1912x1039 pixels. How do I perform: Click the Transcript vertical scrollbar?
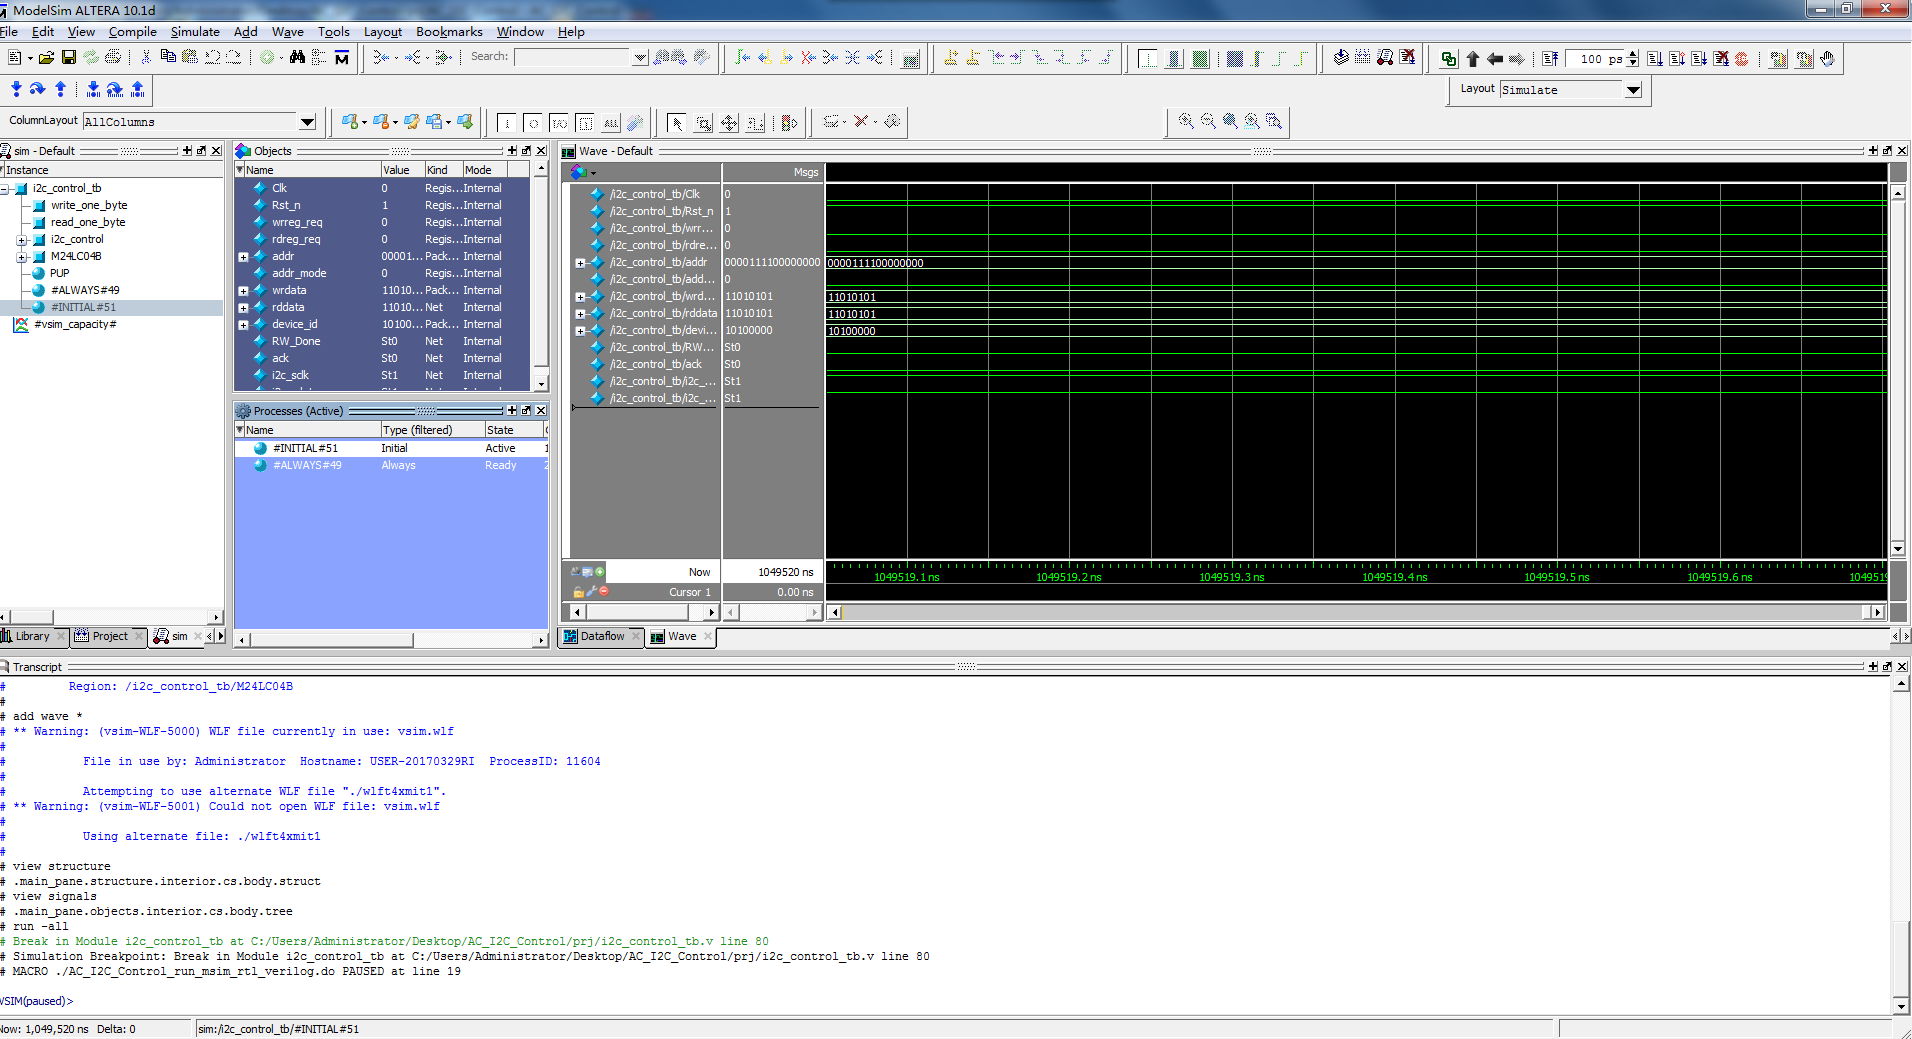[x=1901, y=846]
